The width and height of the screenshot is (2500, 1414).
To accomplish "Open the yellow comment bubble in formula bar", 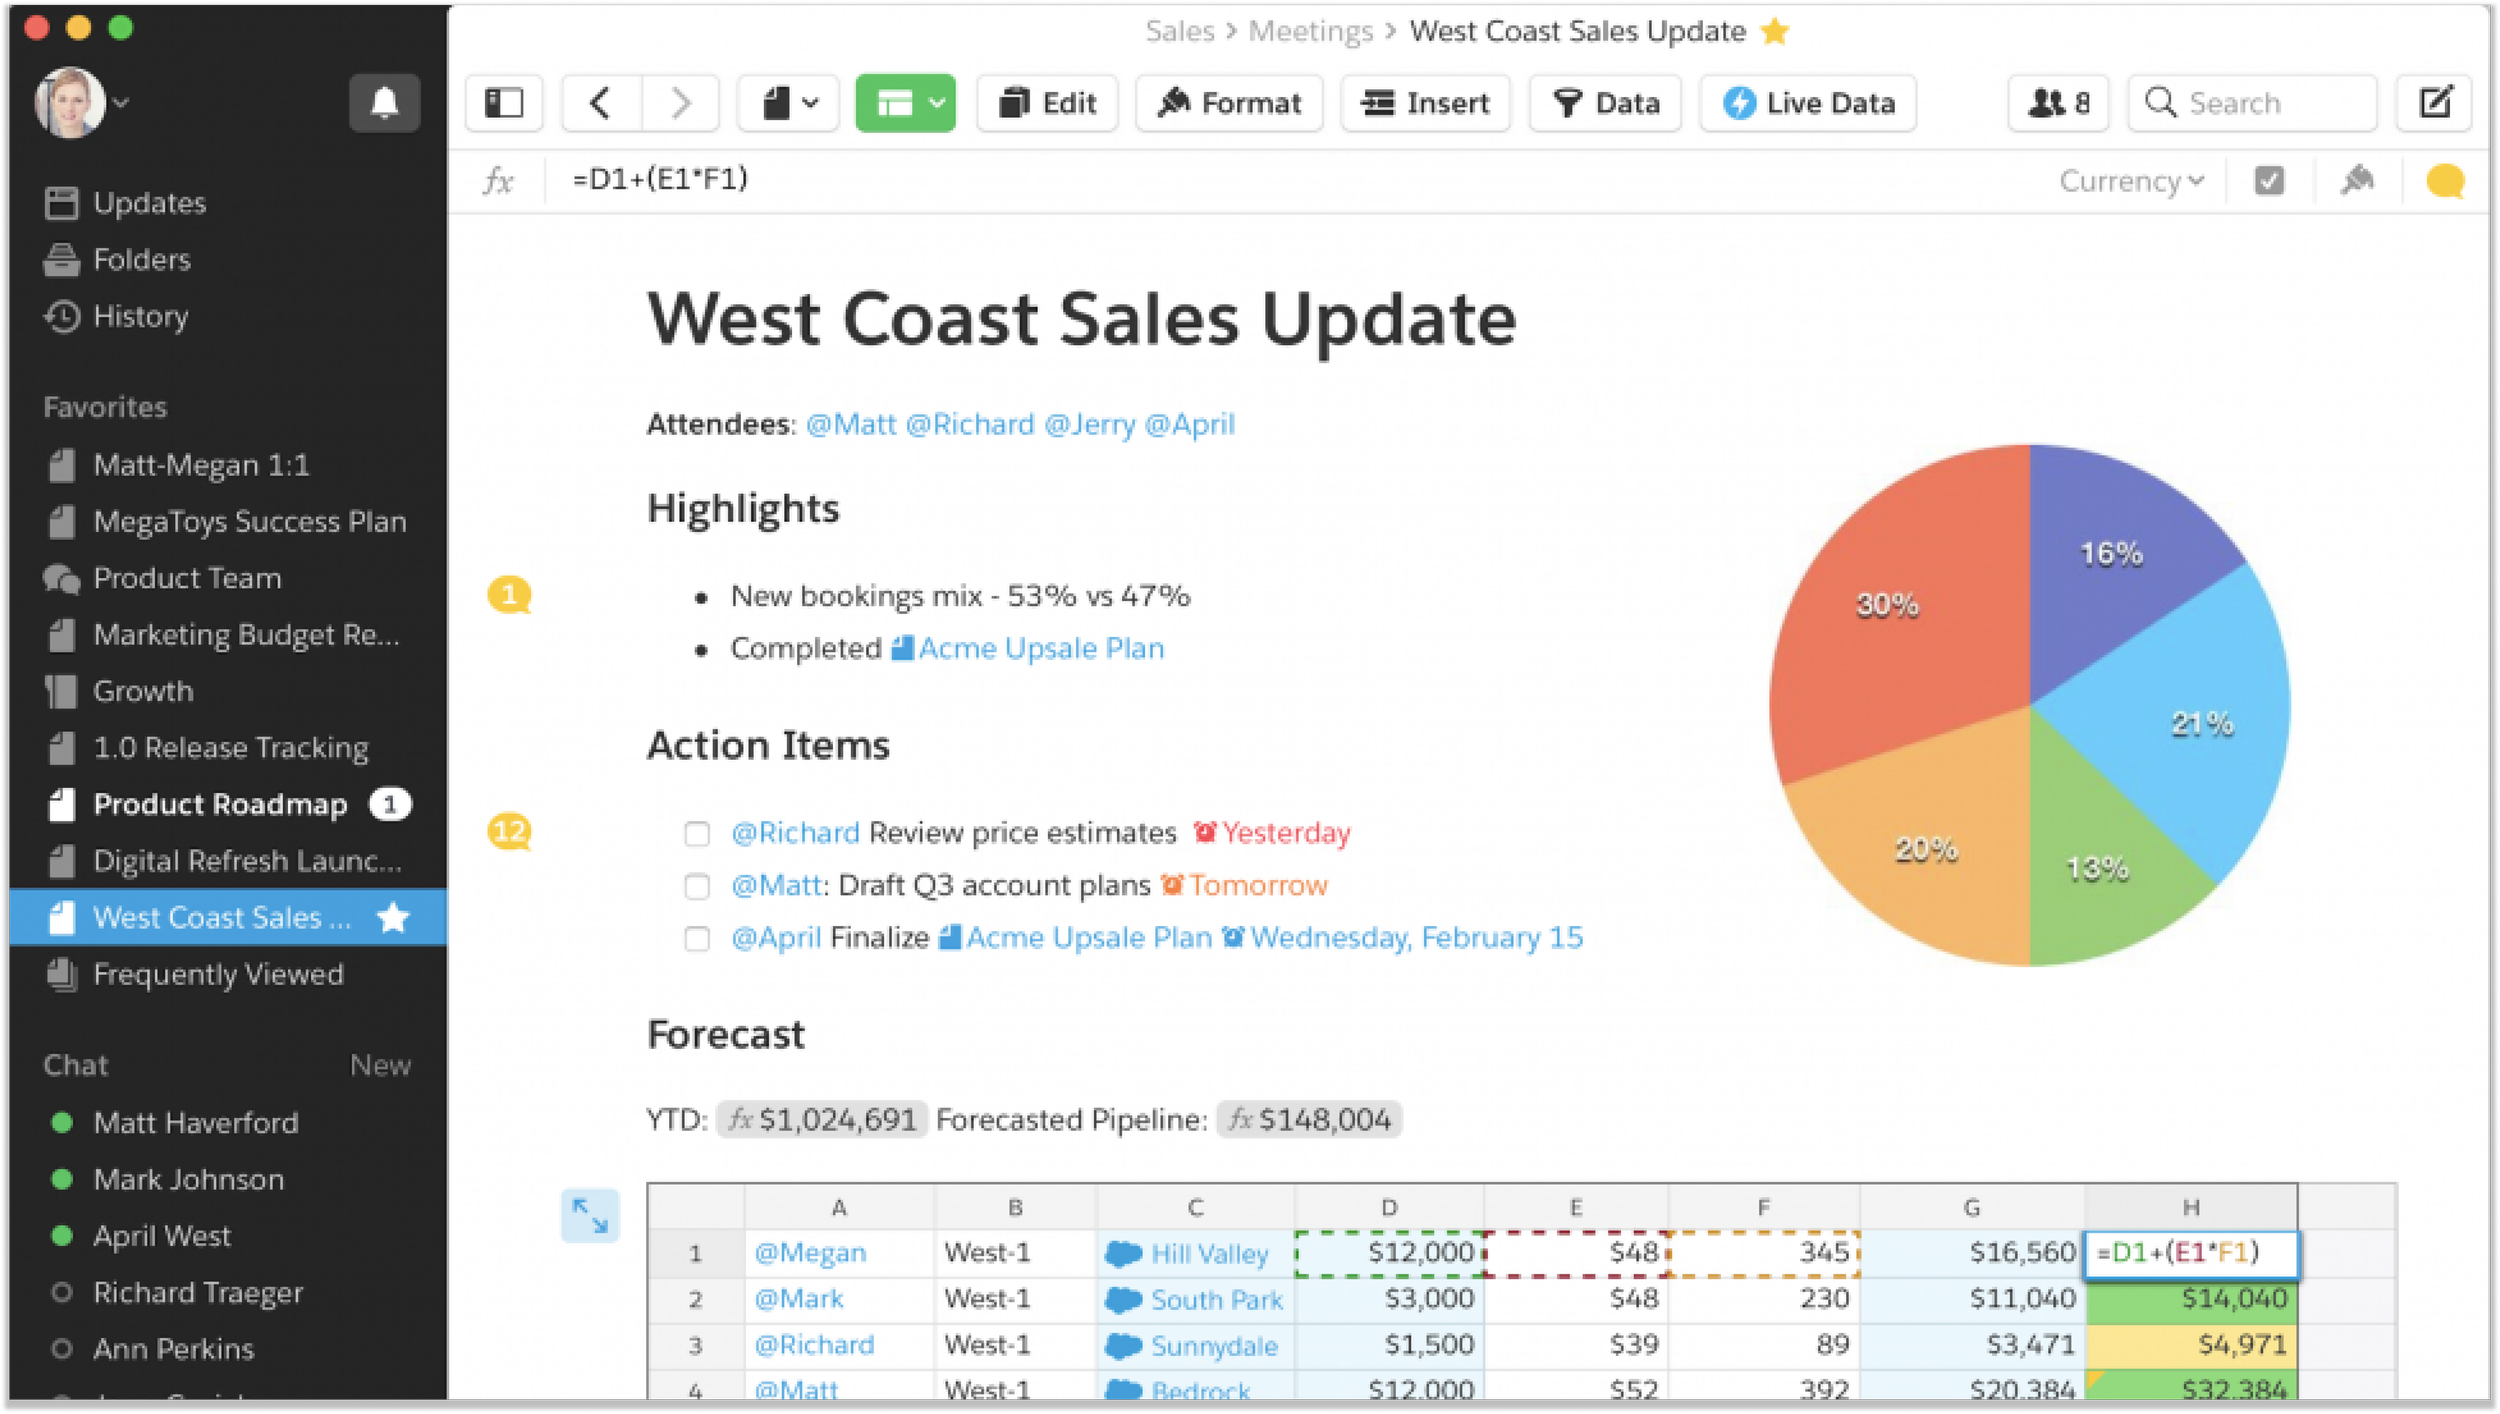I will point(2444,181).
